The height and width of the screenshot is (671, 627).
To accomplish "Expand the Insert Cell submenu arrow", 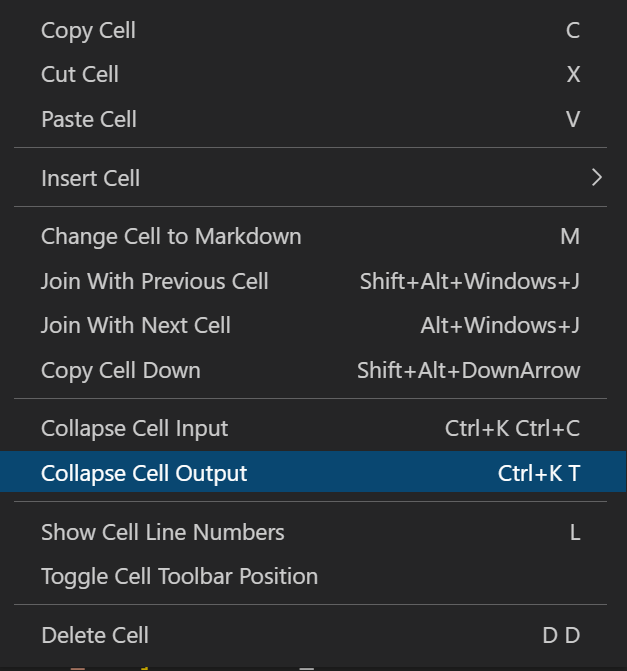I will tap(597, 177).
